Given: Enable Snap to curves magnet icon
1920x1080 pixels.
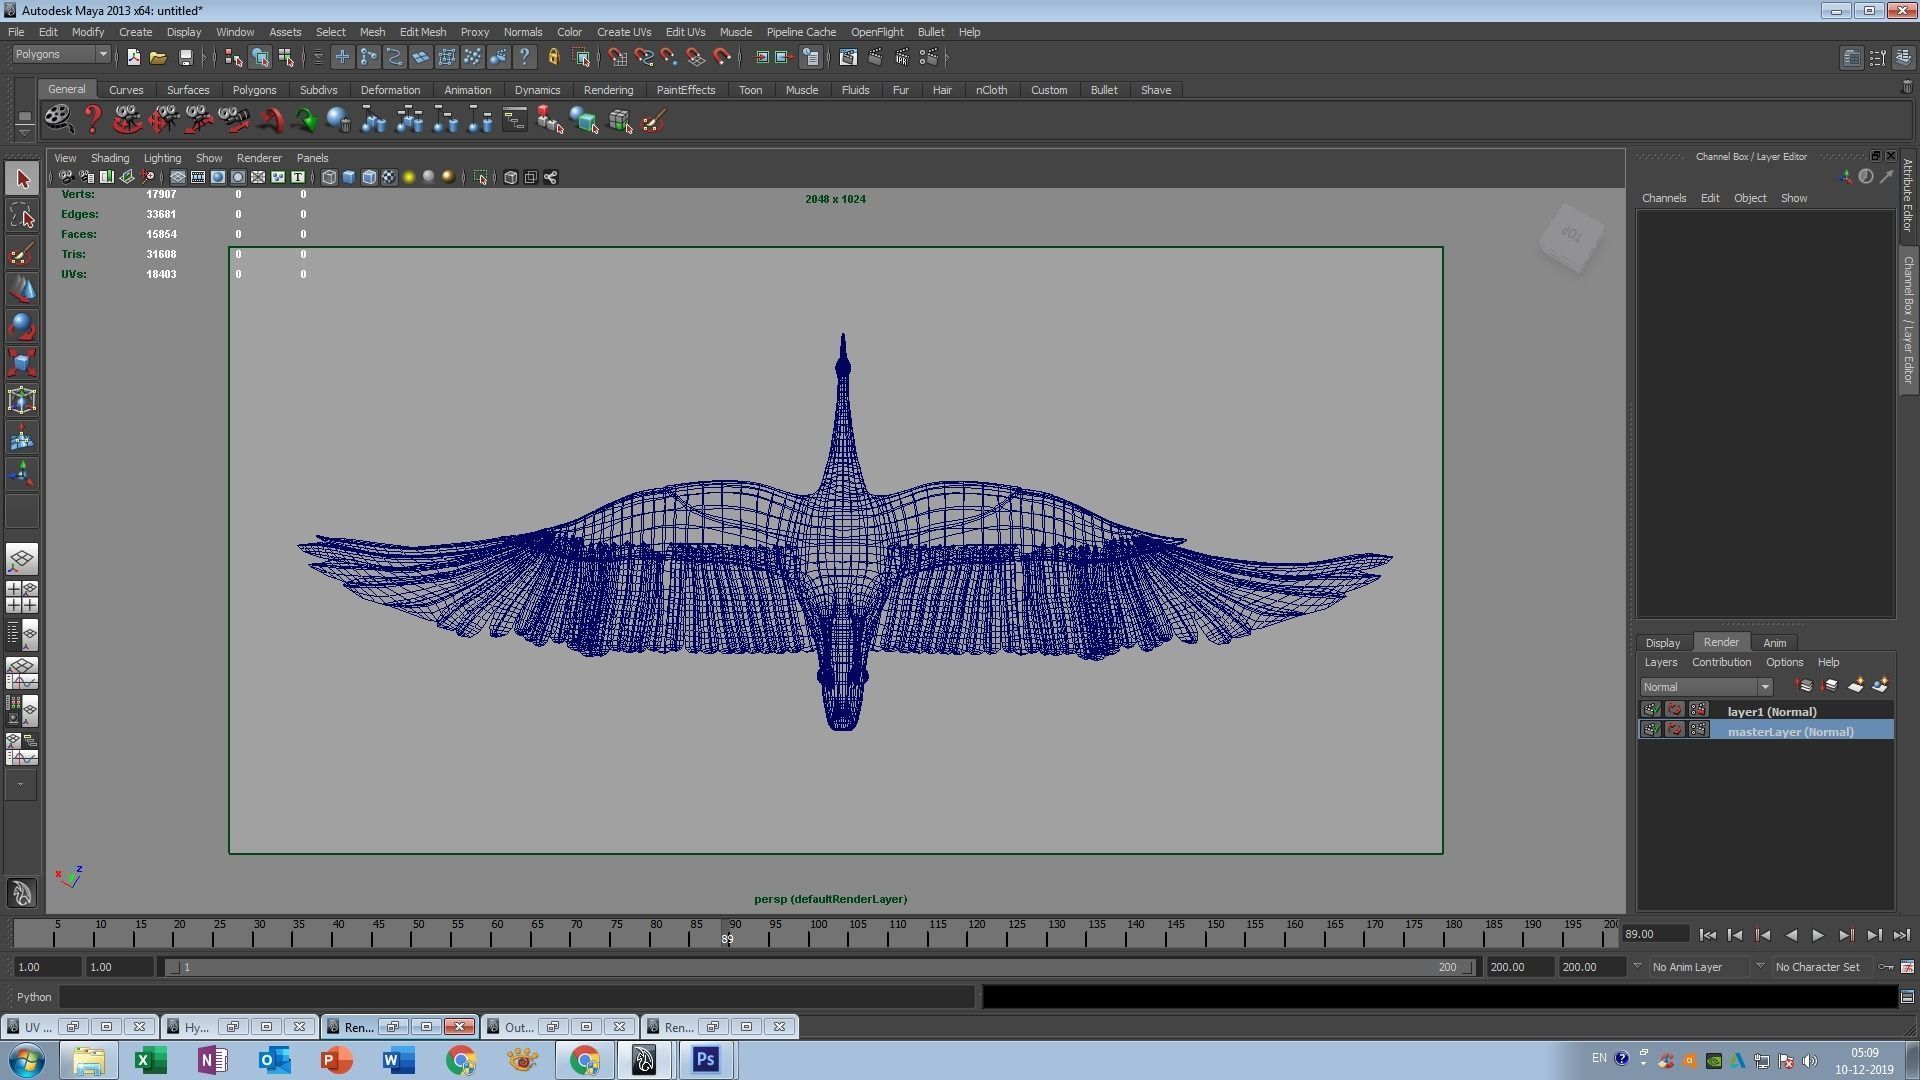Looking at the screenshot, I should click(643, 57).
